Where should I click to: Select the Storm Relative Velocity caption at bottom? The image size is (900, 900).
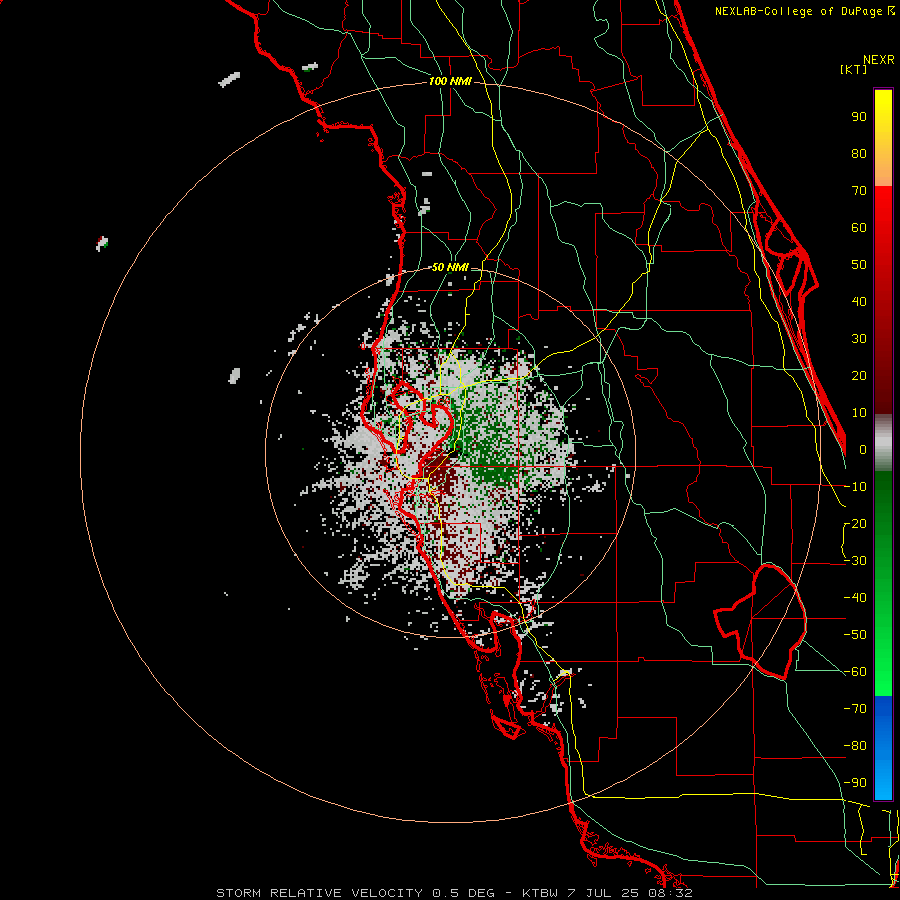[x=454, y=893]
